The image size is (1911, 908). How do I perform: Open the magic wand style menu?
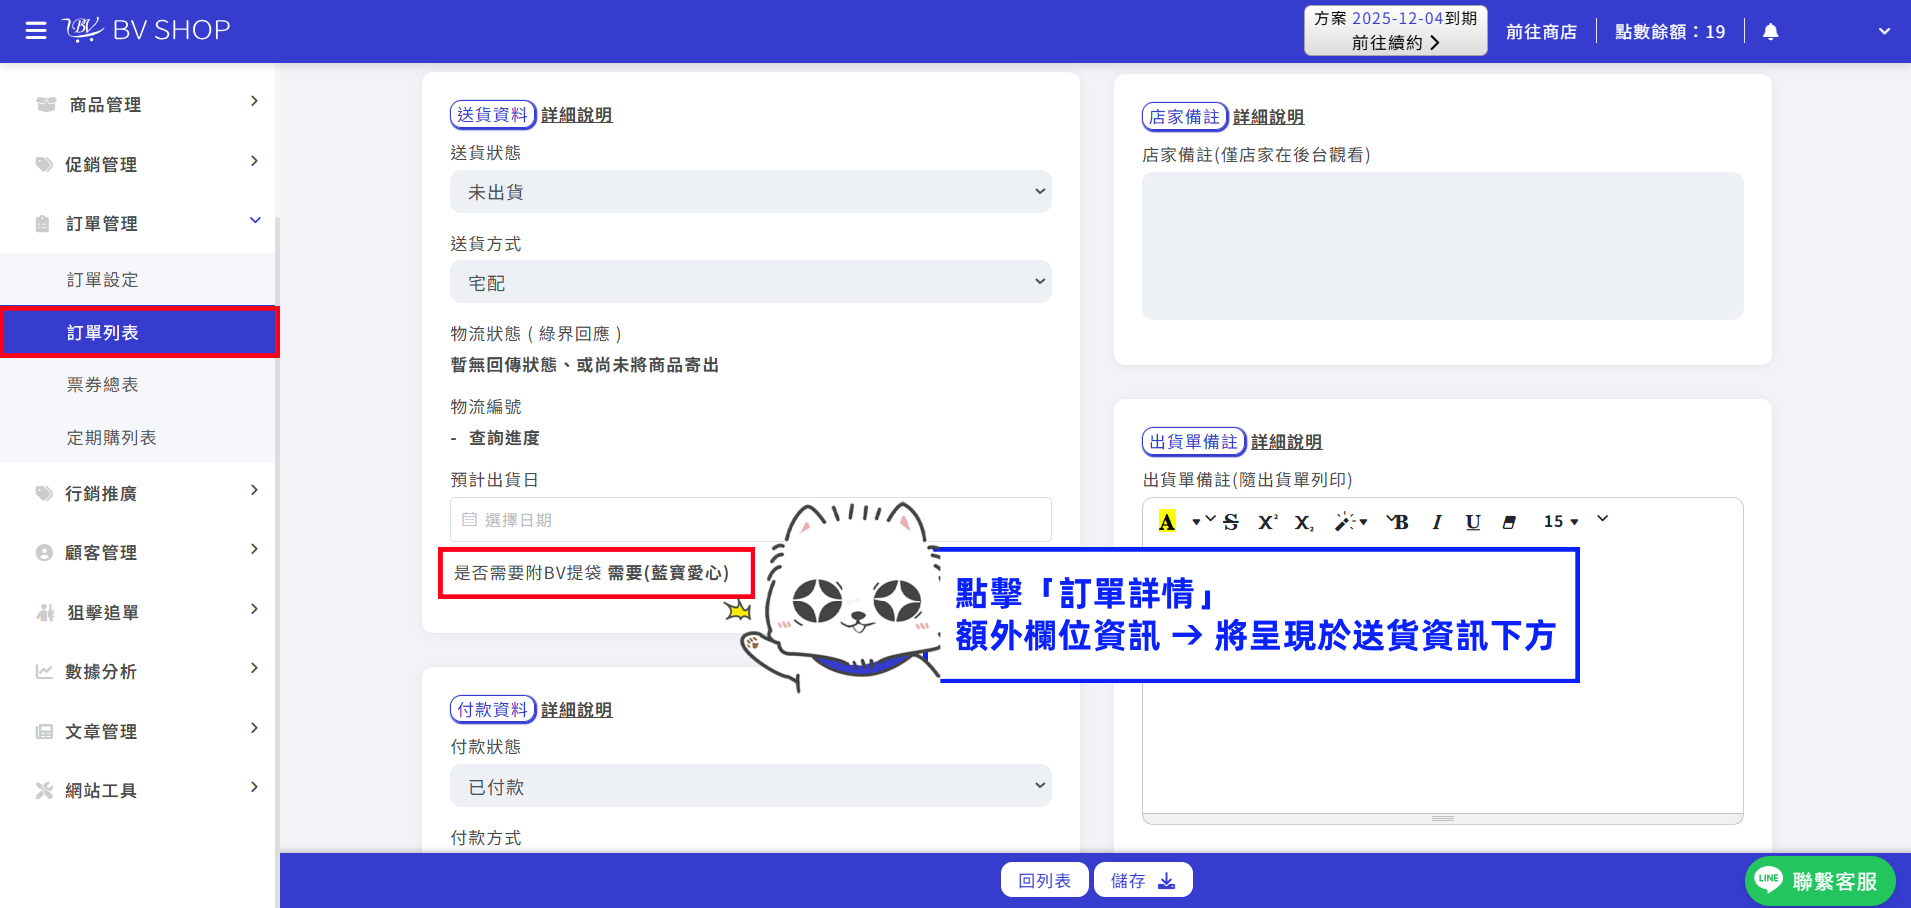pos(1350,521)
